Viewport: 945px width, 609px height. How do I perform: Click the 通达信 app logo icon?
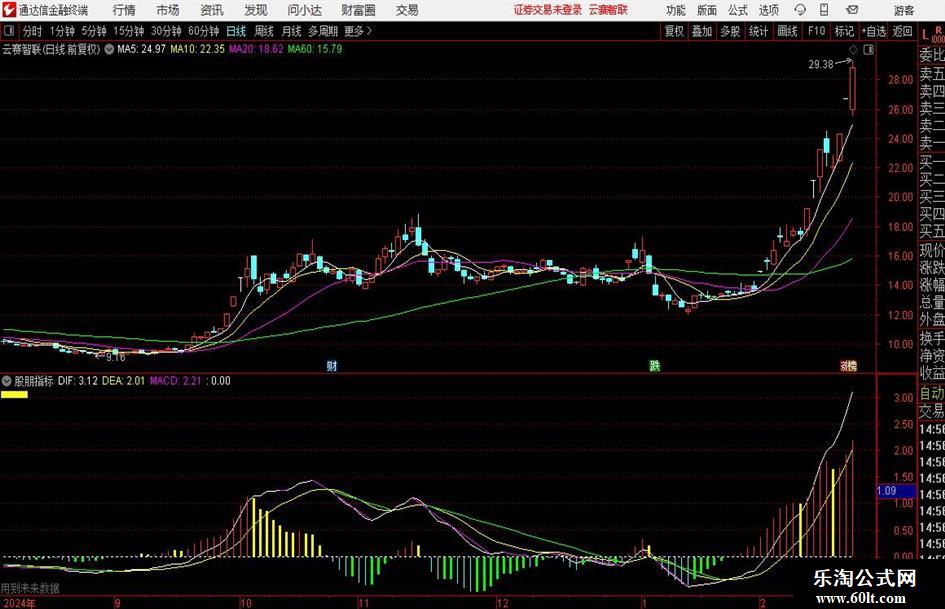coord(10,10)
